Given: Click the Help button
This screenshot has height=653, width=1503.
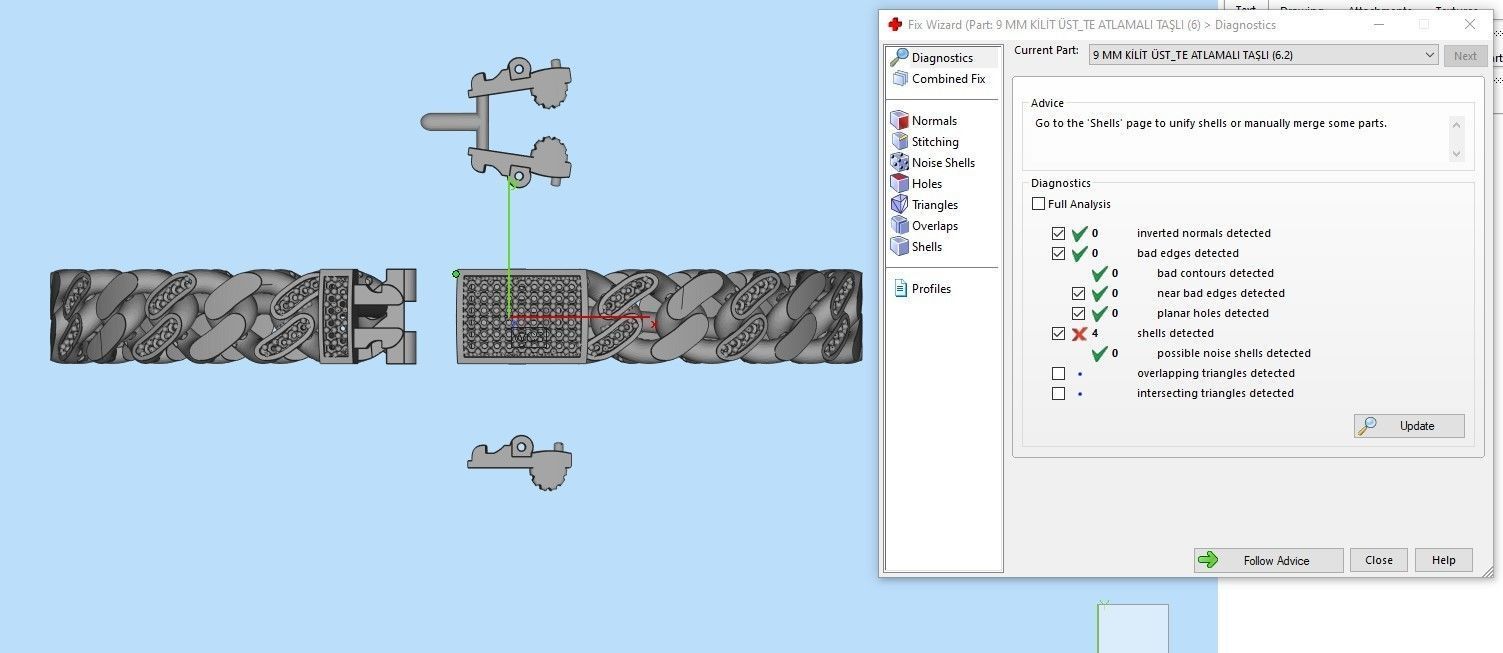Looking at the screenshot, I should [x=1443, y=561].
